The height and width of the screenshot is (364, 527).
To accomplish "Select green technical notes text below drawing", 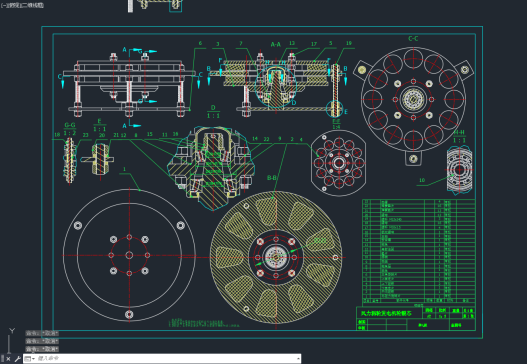I will tap(203, 323).
